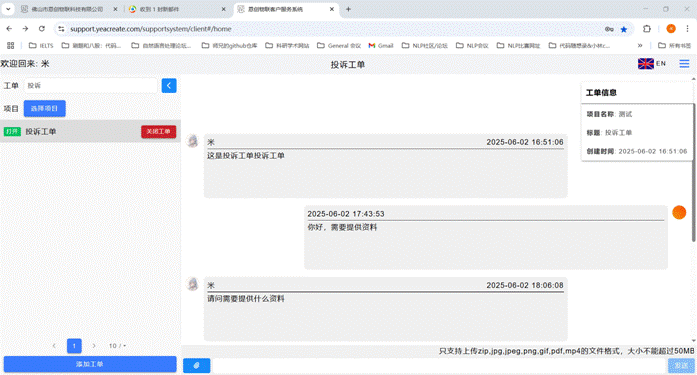
Task: Click the blue 添加工单 button
Action: click(x=90, y=364)
